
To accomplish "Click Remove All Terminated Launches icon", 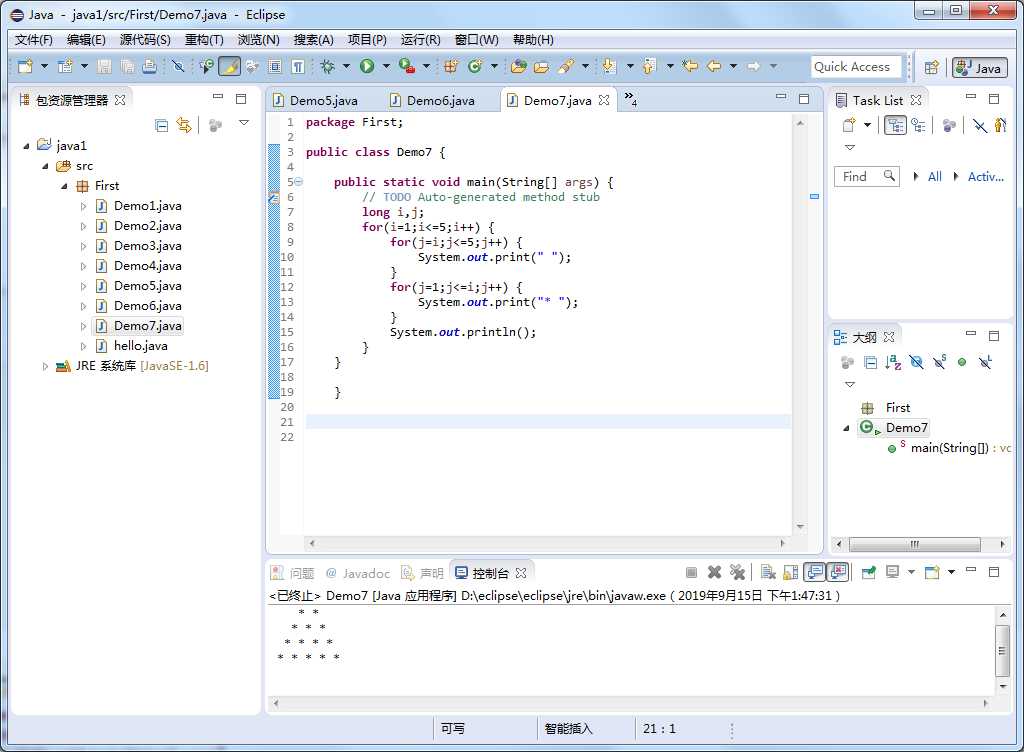I will (737, 572).
